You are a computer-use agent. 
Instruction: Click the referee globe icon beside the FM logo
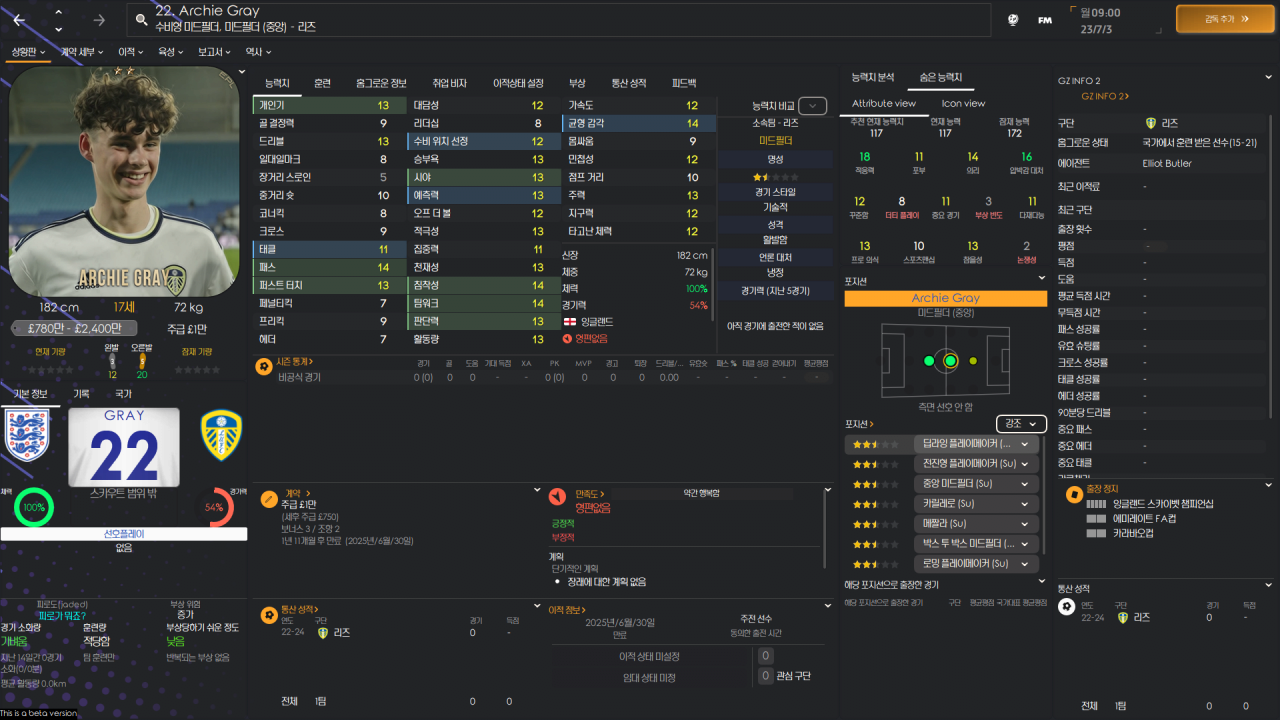tap(1012, 18)
